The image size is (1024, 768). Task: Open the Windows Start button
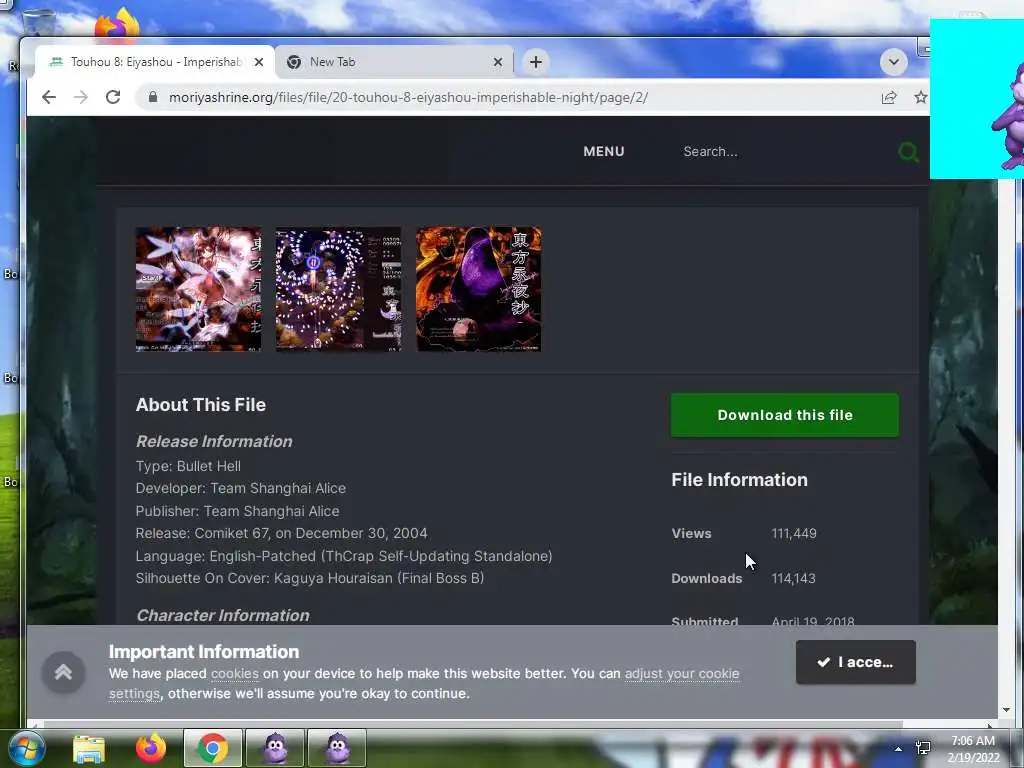tap(27, 748)
